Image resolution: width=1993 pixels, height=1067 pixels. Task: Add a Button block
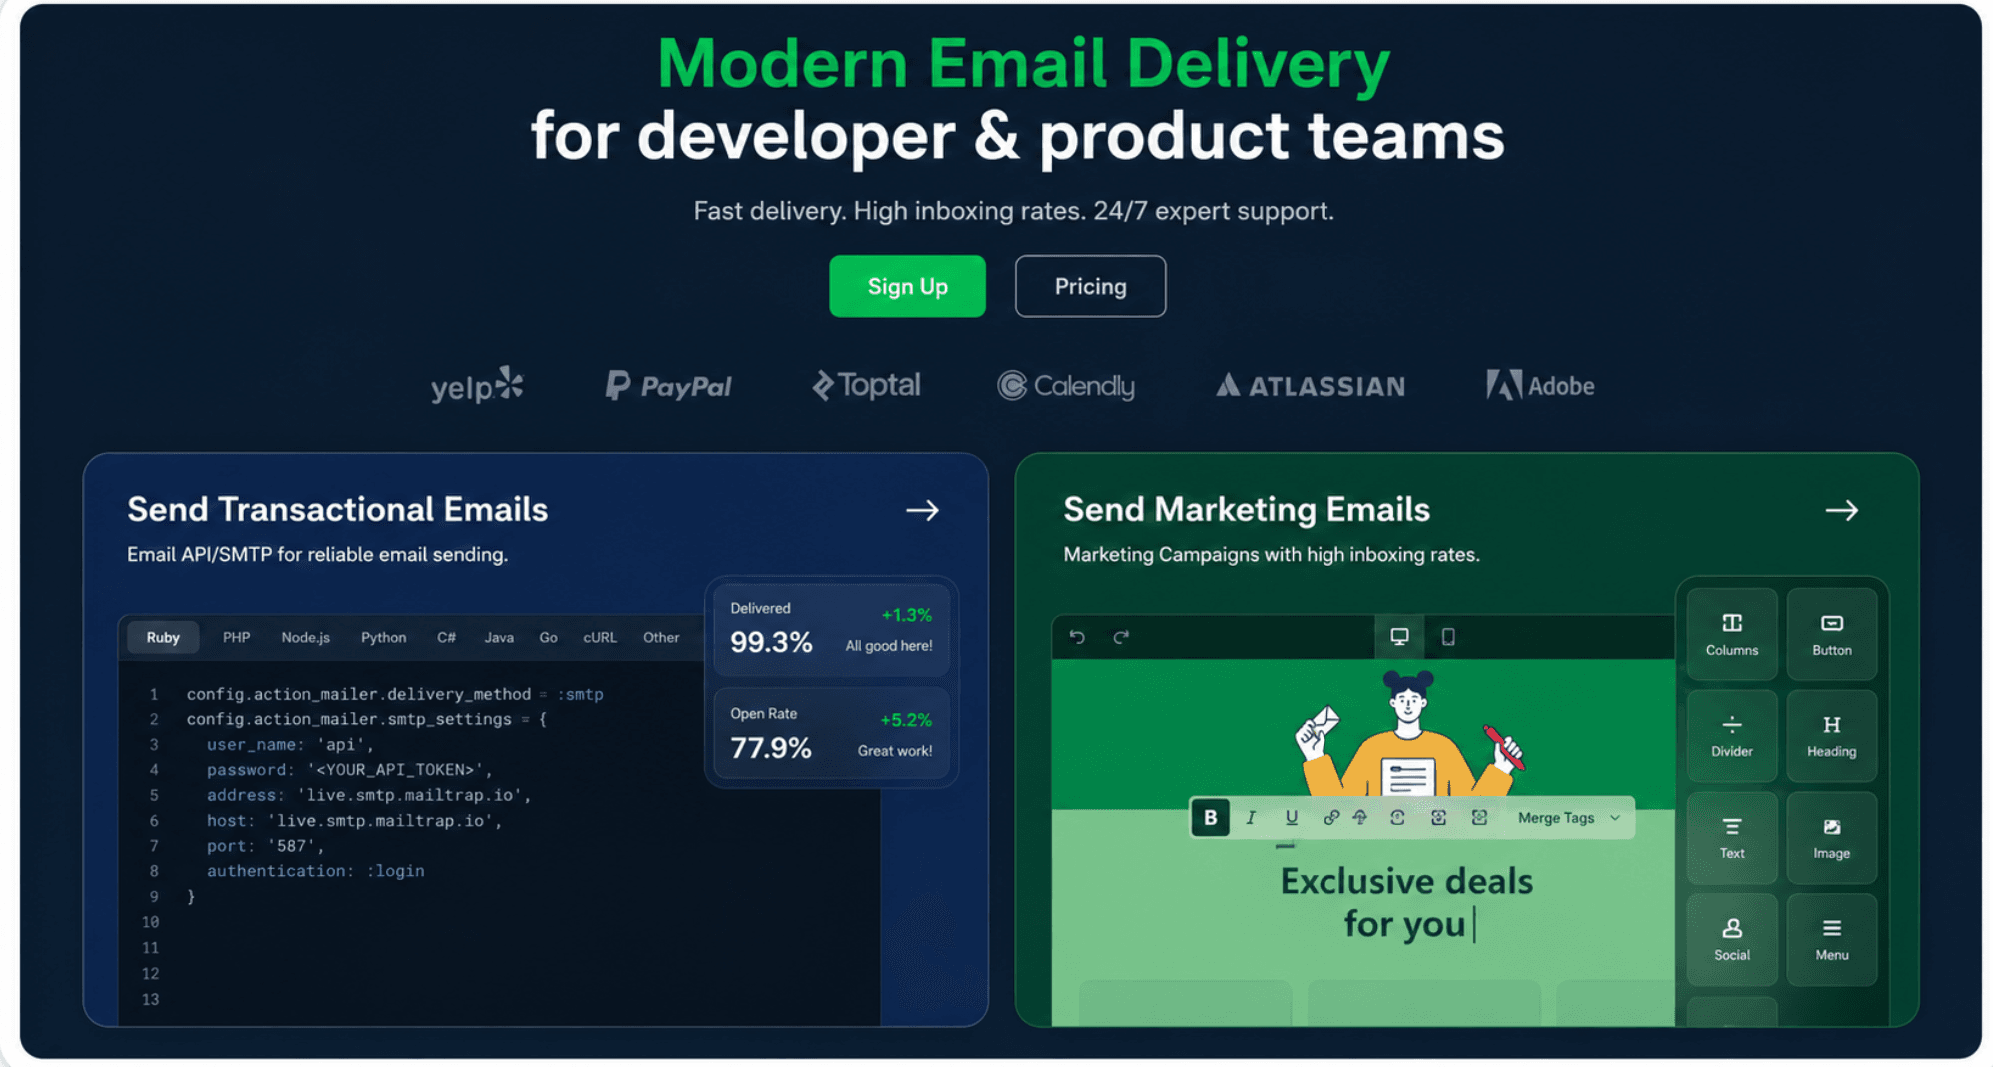point(1831,634)
